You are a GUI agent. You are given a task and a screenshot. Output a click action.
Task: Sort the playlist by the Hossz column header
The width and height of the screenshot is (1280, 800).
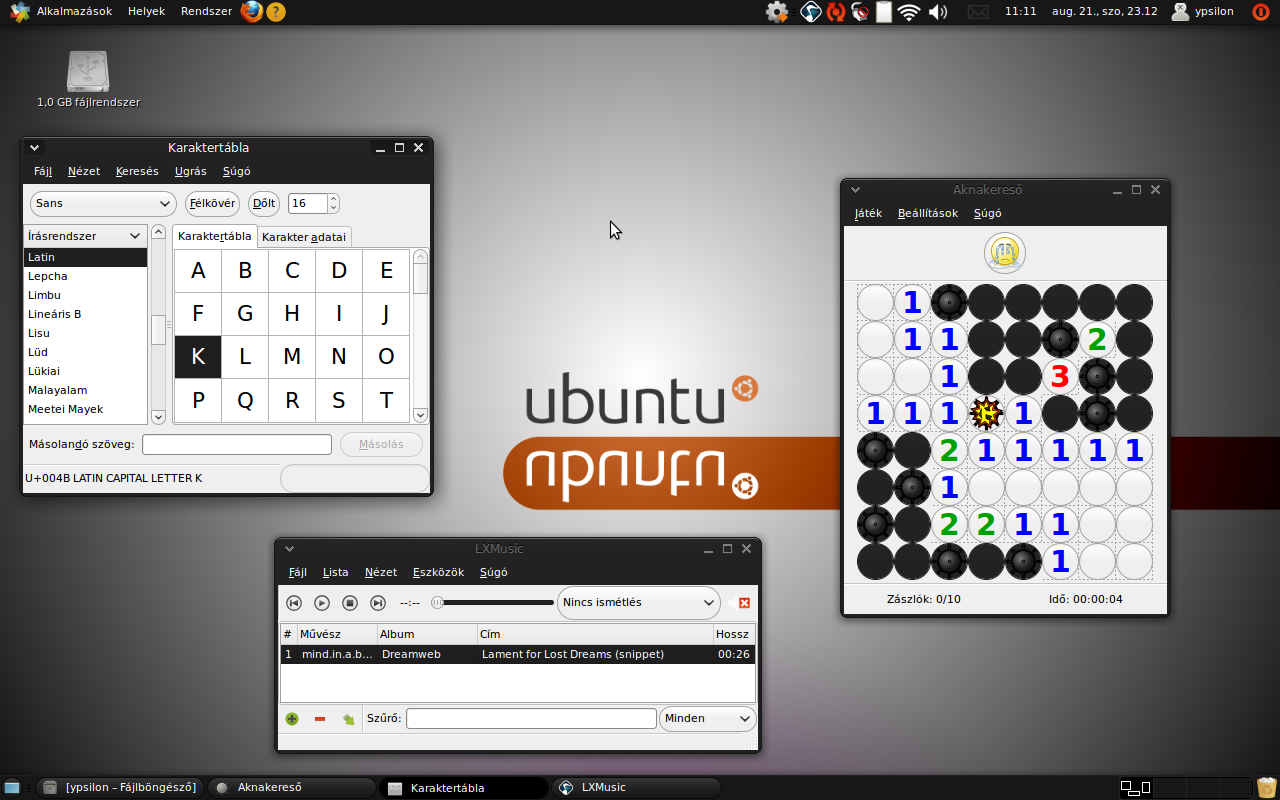pyautogui.click(x=733, y=634)
